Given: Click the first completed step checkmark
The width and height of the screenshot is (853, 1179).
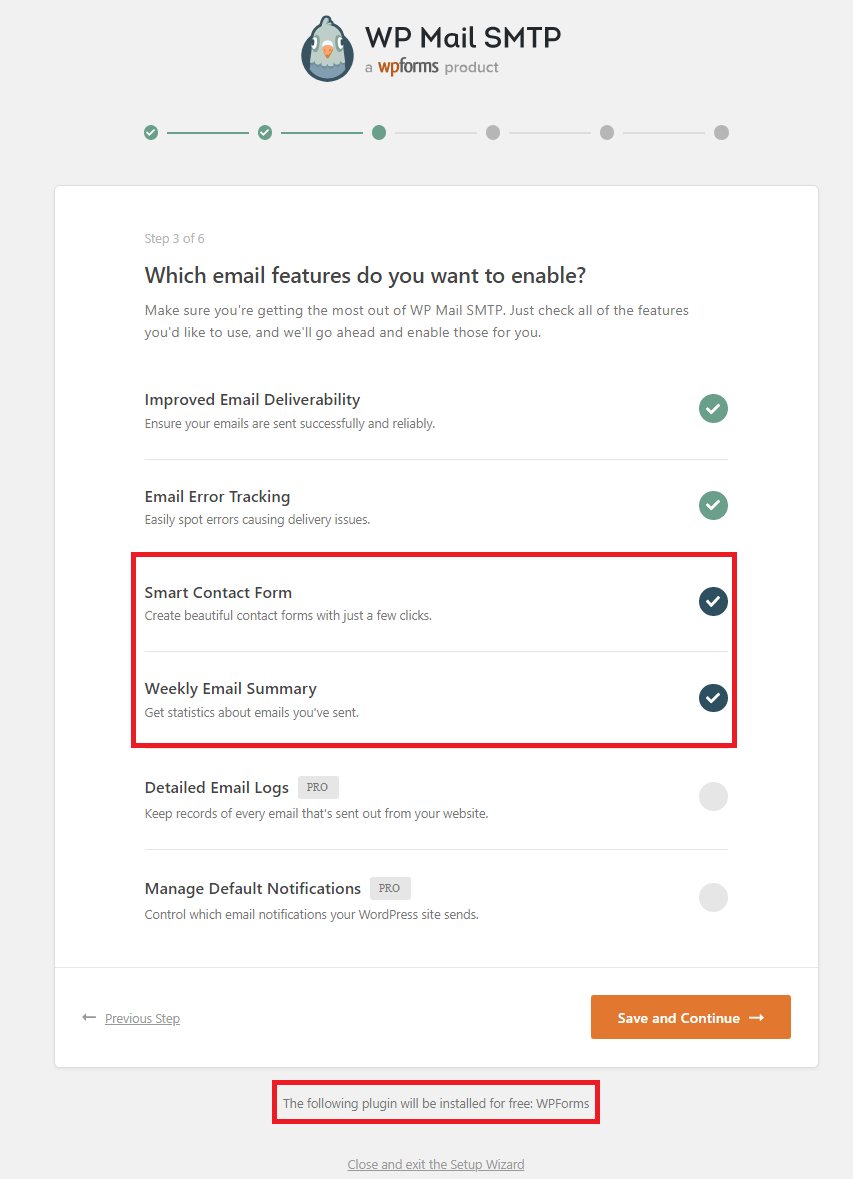Looking at the screenshot, I should [150, 132].
